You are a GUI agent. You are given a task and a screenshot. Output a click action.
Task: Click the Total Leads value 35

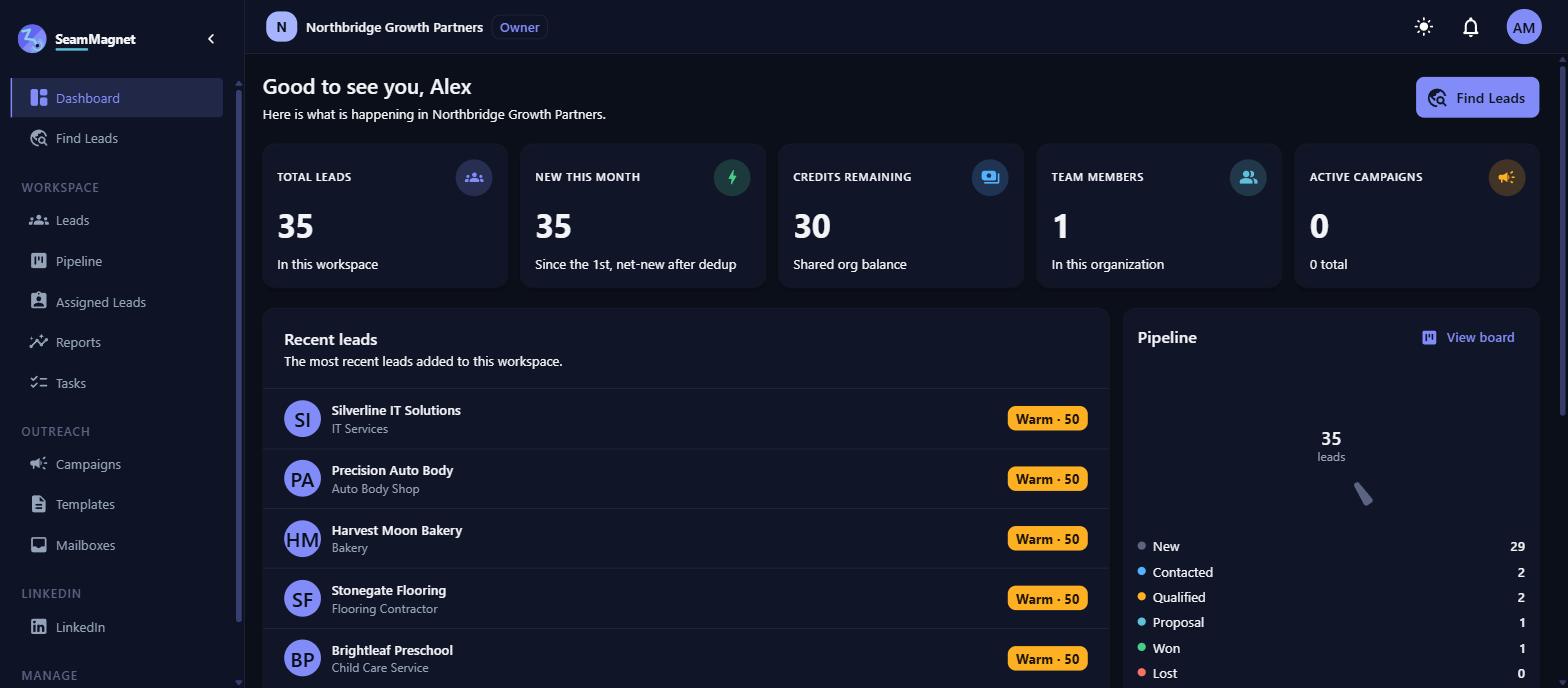295,227
